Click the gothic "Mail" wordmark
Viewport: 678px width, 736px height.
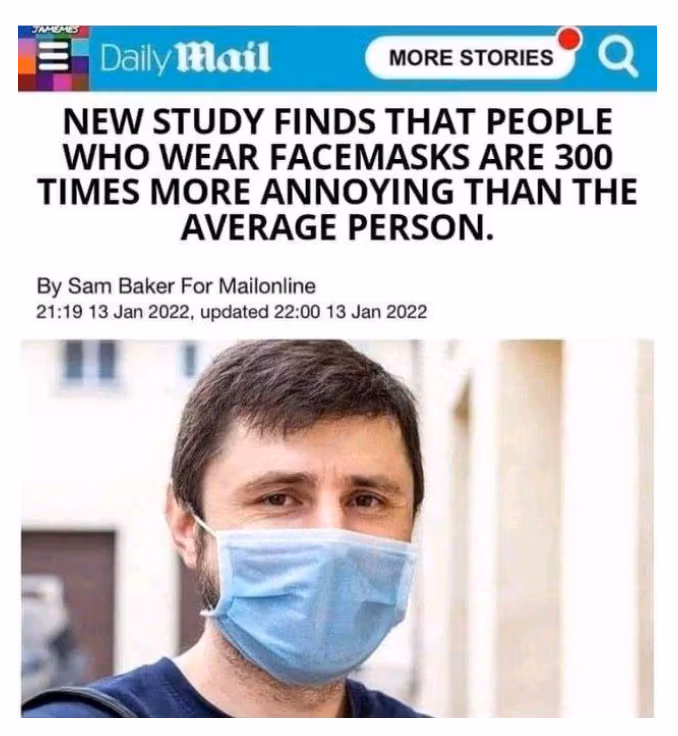pos(223,58)
